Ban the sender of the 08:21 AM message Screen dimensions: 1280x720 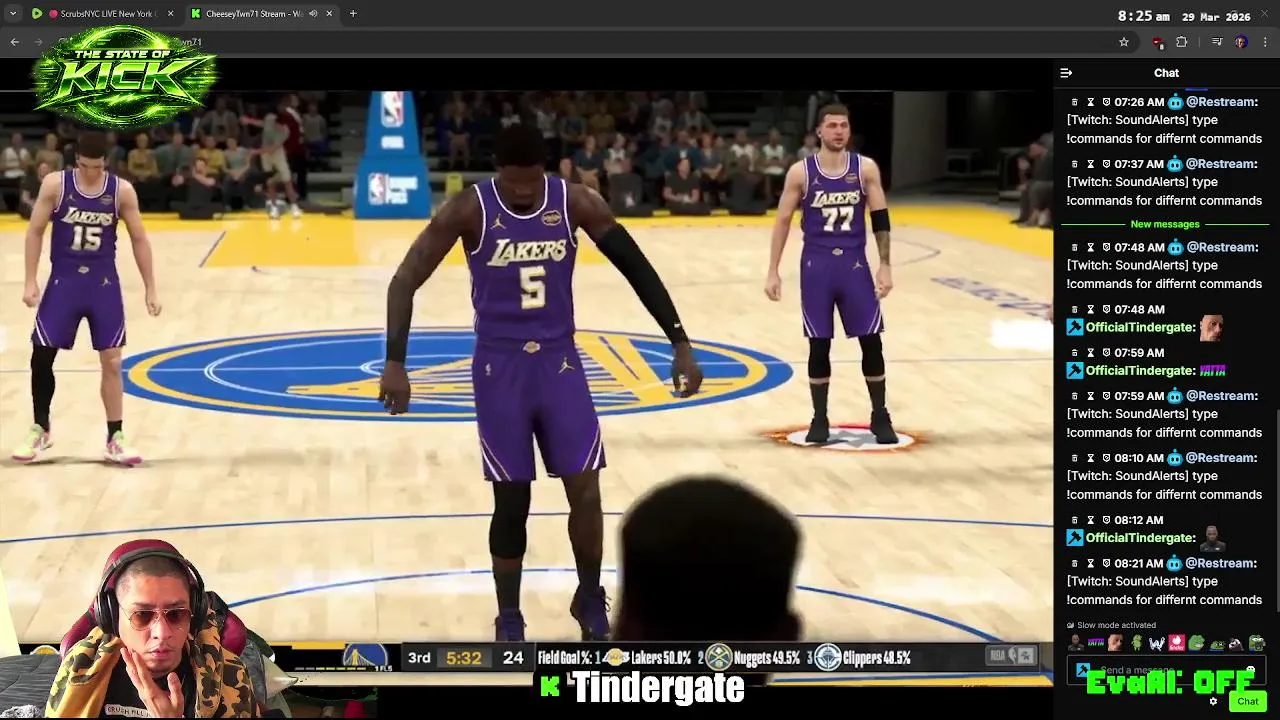(1106, 563)
